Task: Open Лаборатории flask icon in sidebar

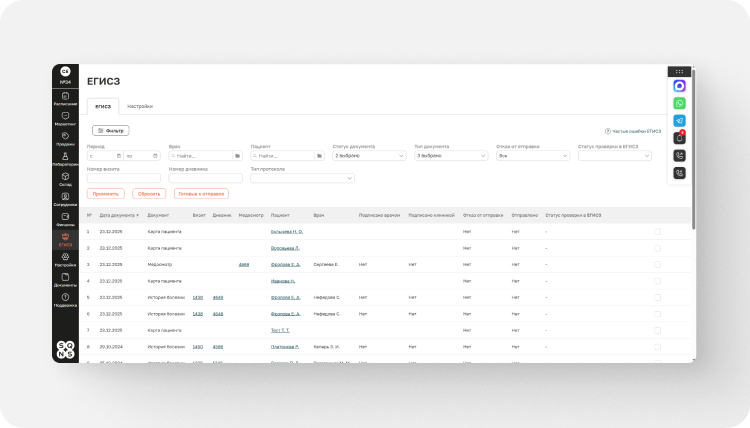Action: (x=66, y=159)
